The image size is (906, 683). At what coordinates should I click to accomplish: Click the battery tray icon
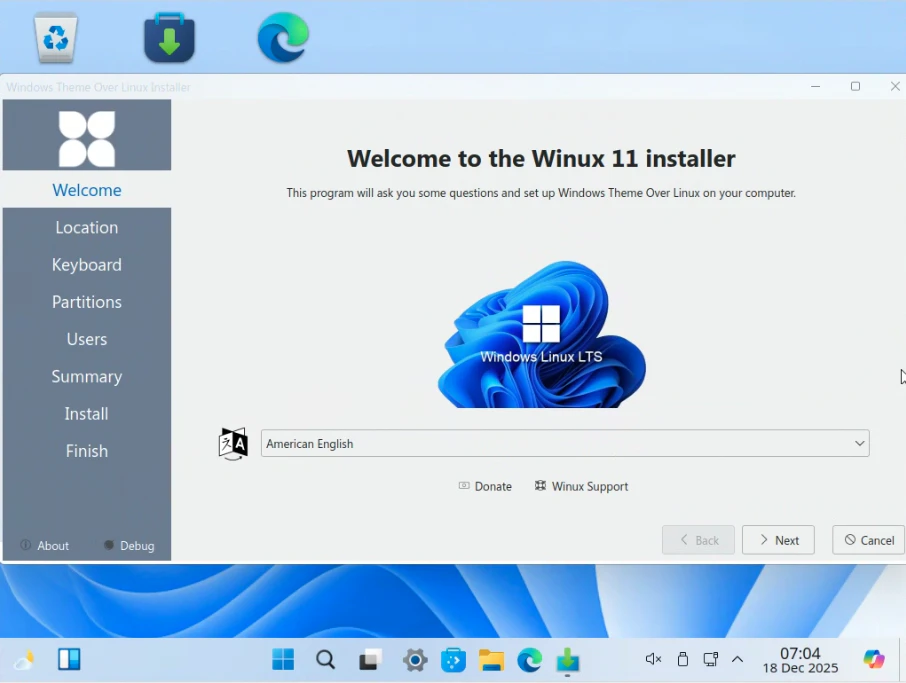pos(682,659)
